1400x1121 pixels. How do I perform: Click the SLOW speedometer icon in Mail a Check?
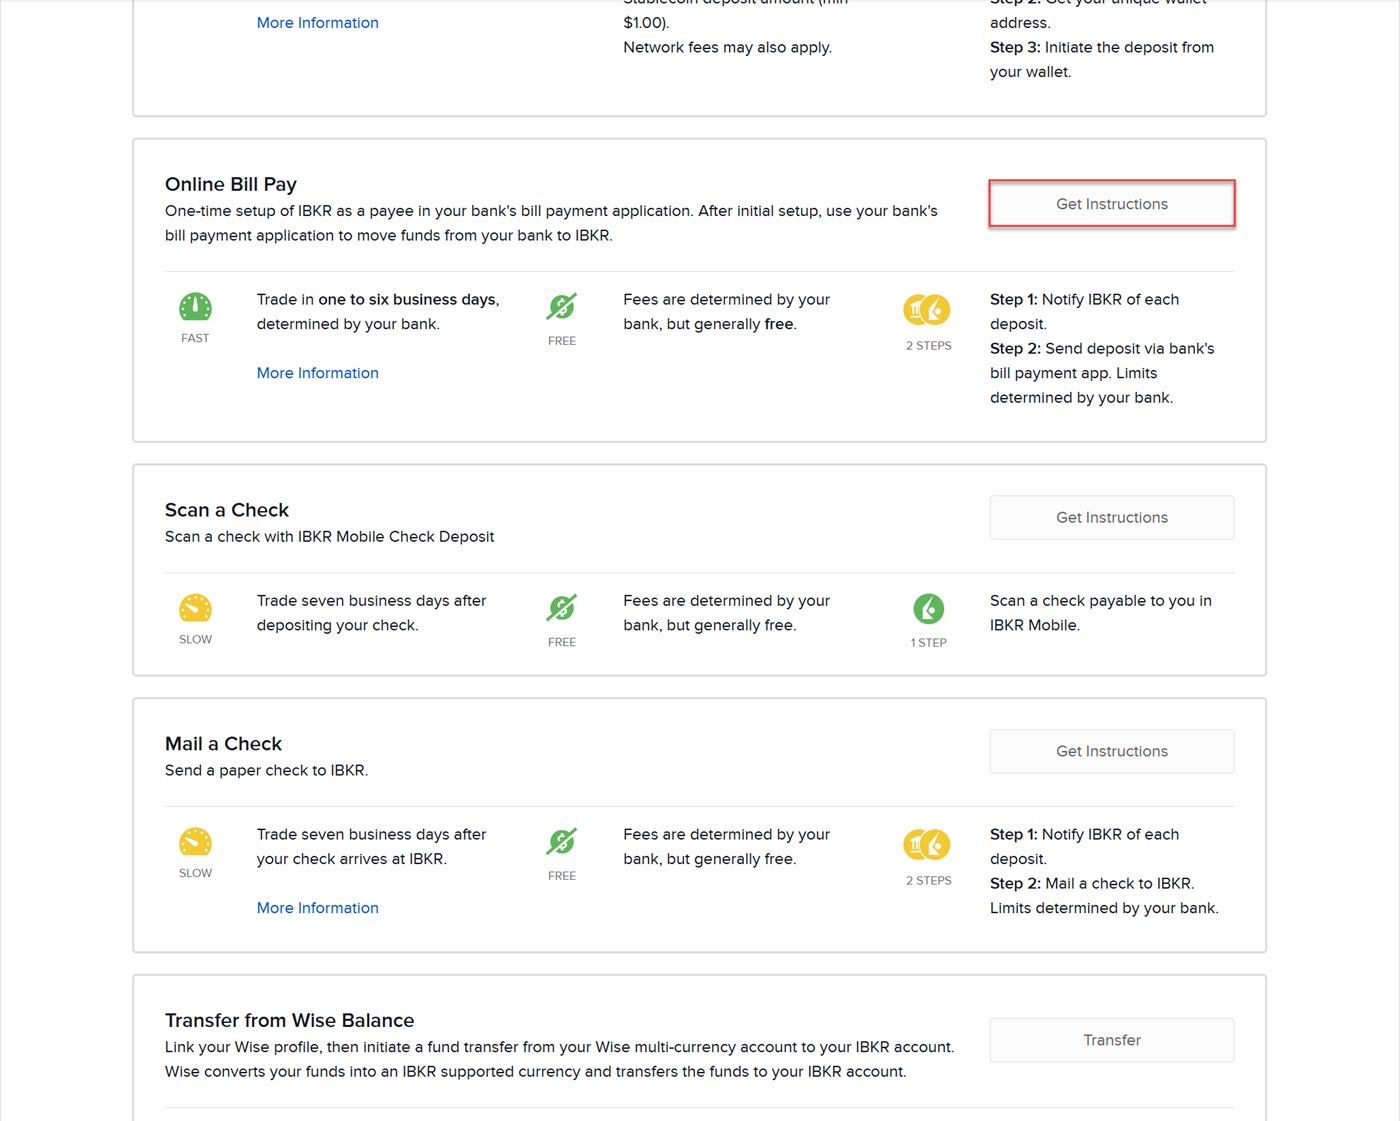tap(195, 842)
